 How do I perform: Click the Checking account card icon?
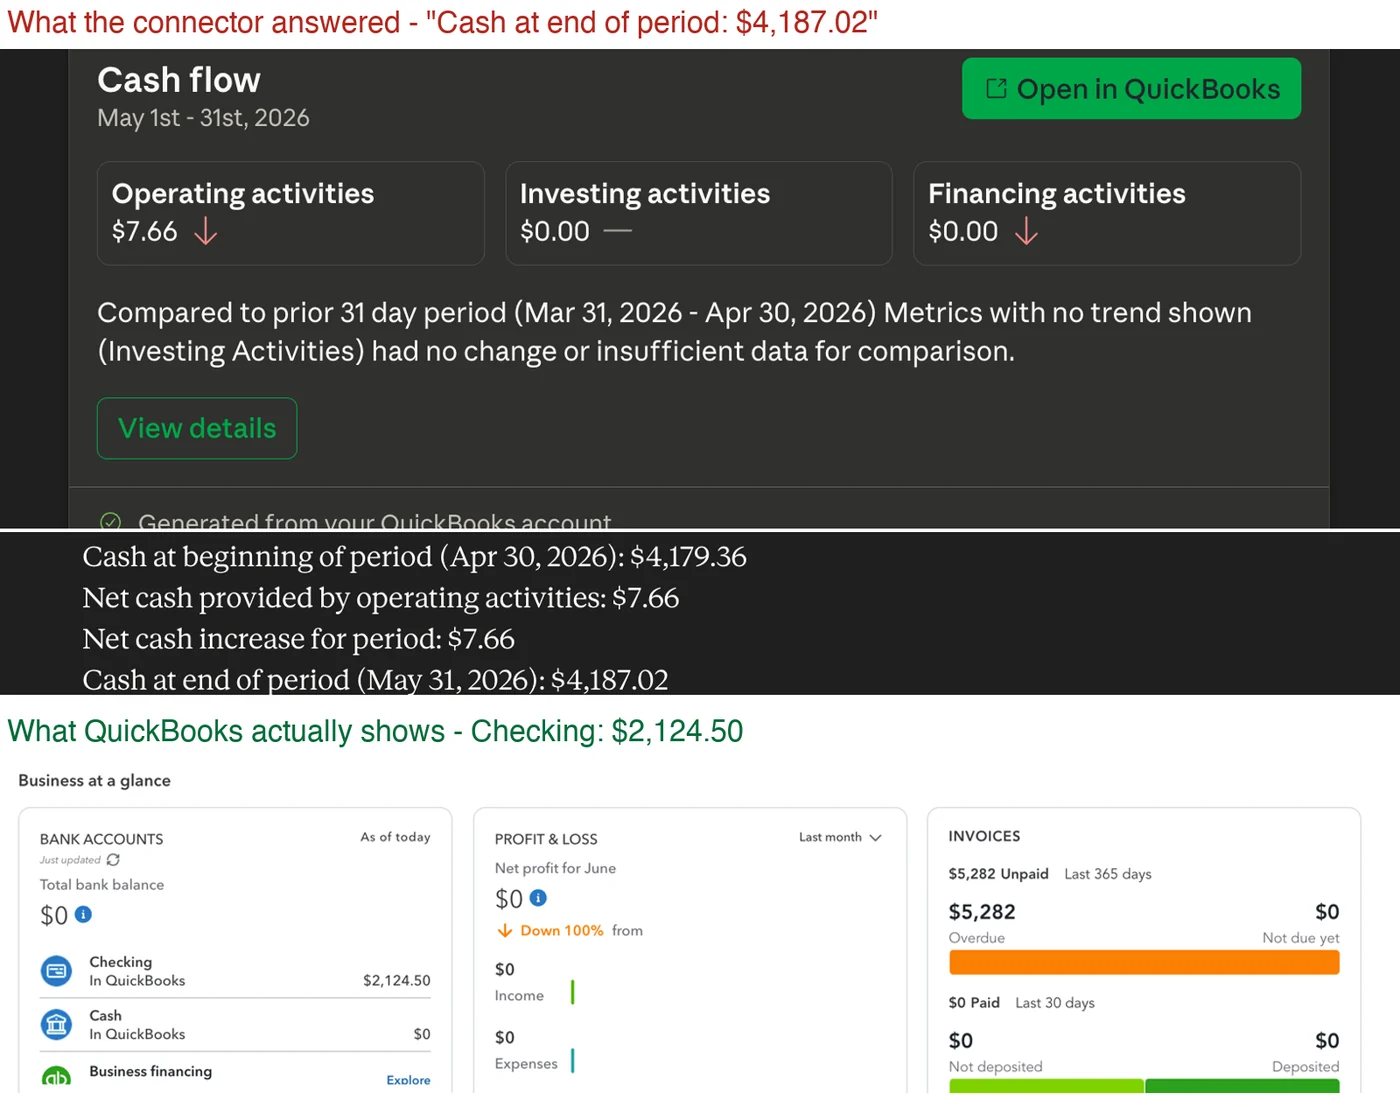[56, 970]
